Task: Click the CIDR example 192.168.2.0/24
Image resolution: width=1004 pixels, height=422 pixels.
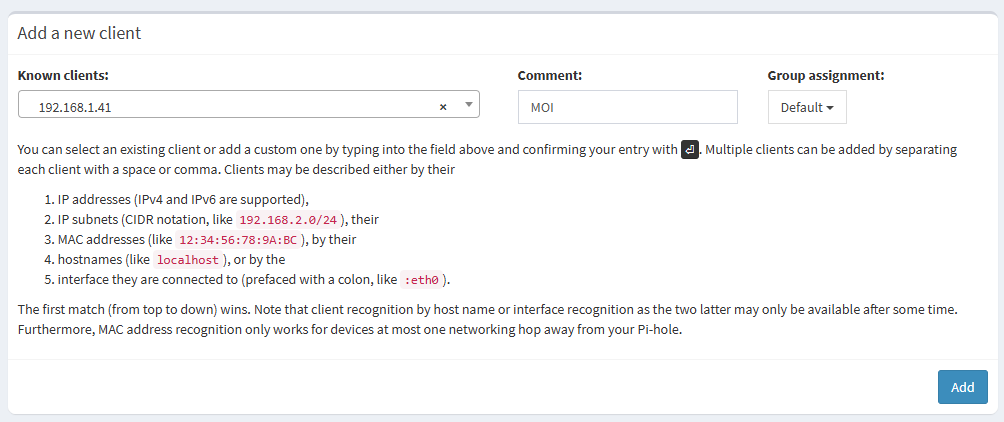Action: pyautogui.click(x=291, y=220)
